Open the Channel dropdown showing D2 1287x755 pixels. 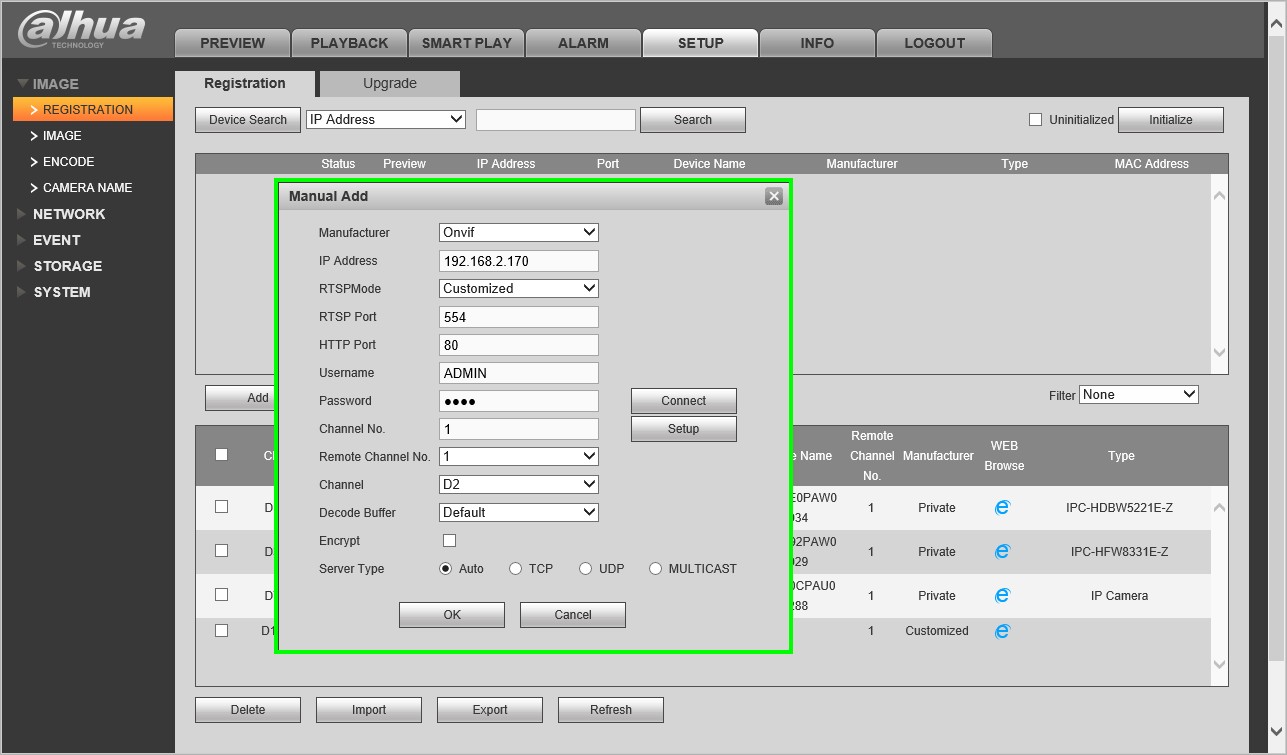coord(519,484)
